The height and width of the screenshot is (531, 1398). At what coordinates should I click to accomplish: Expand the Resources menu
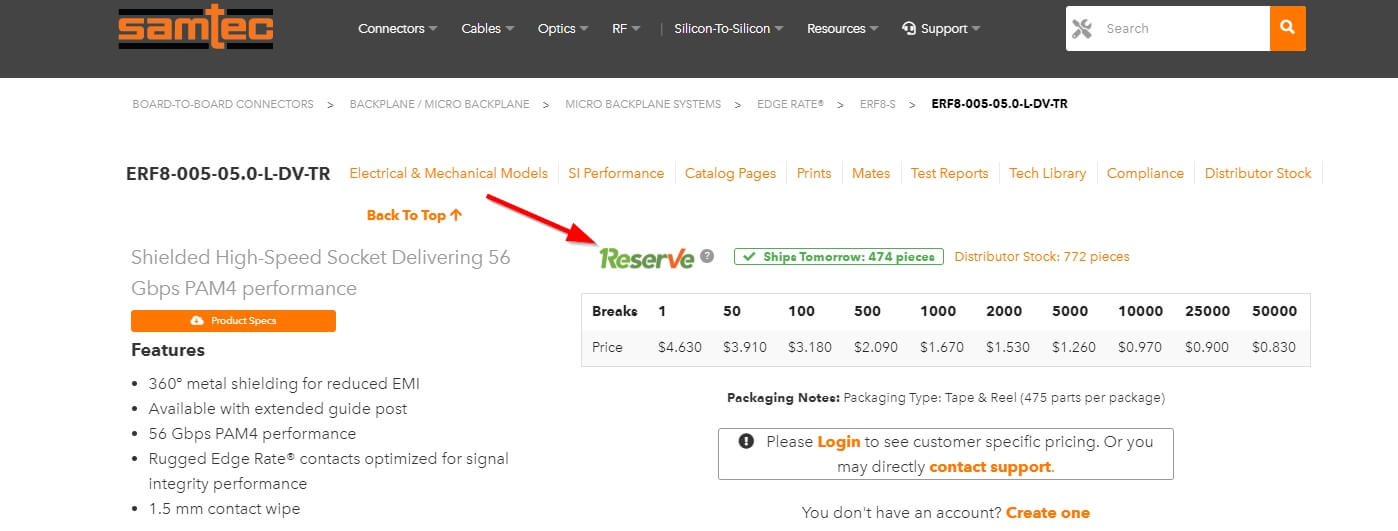843,28
